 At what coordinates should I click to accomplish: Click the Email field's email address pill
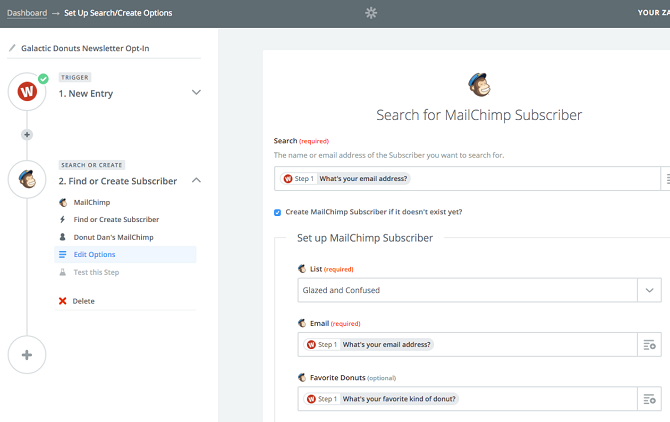pyautogui.click(x=369, y=345)
